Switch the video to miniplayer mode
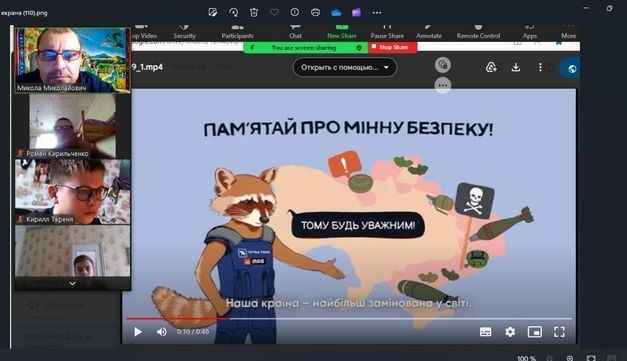Image resolution: width=627 pixels, height=361 pixels. [535, 332]
